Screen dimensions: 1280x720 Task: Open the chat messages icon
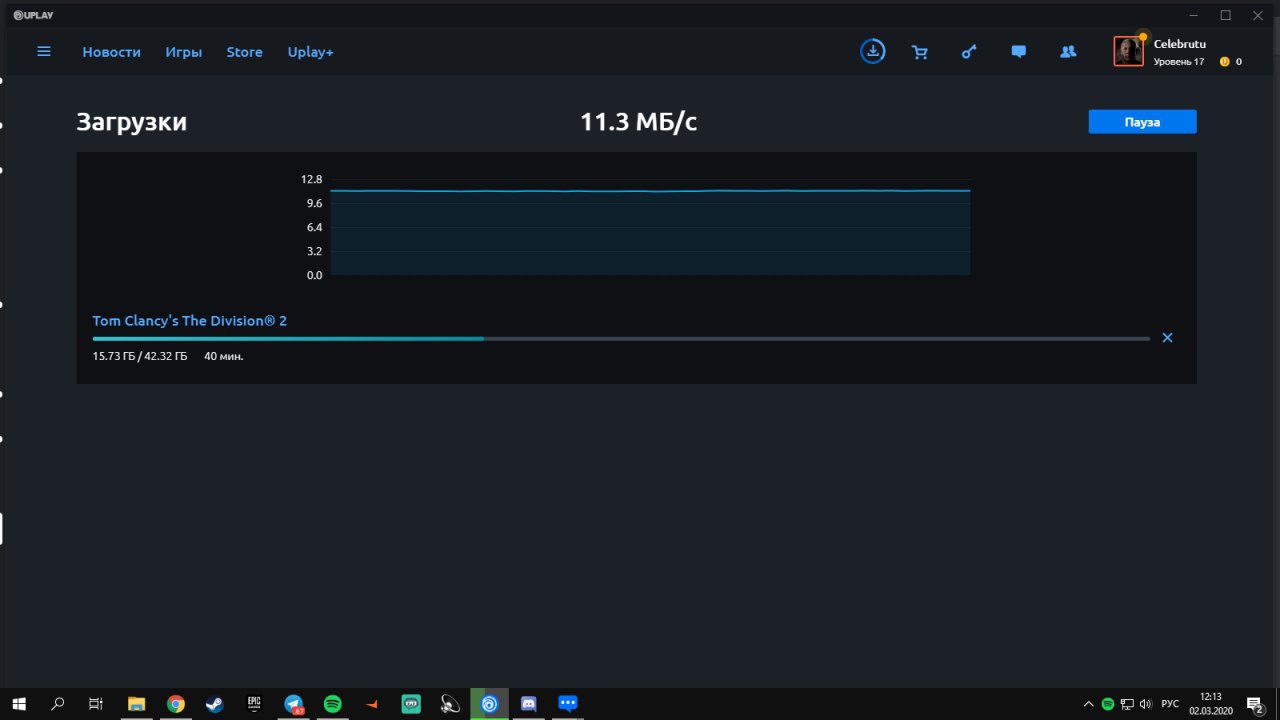(1018, 52)
